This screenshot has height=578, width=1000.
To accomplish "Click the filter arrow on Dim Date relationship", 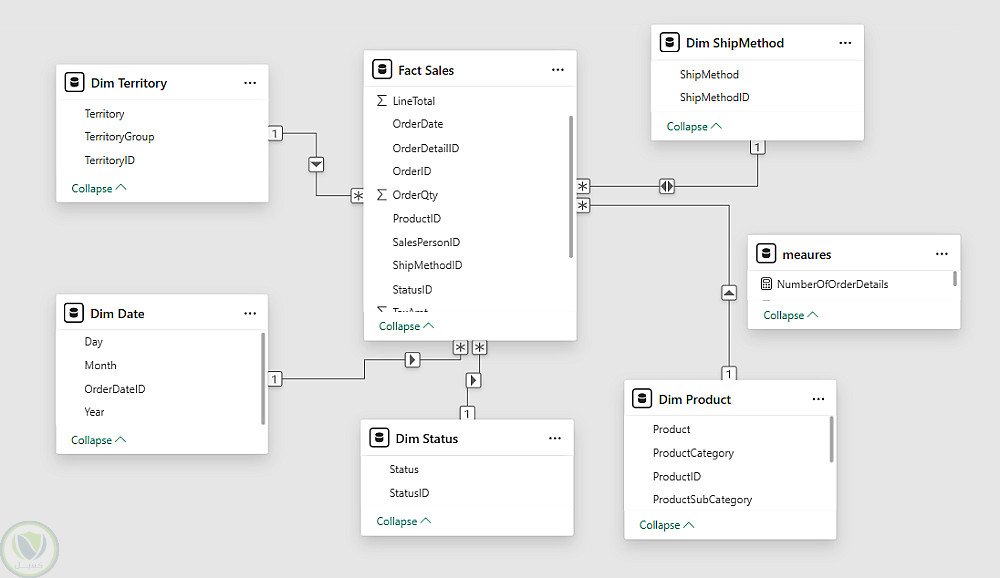I will [x=412, y=360].
